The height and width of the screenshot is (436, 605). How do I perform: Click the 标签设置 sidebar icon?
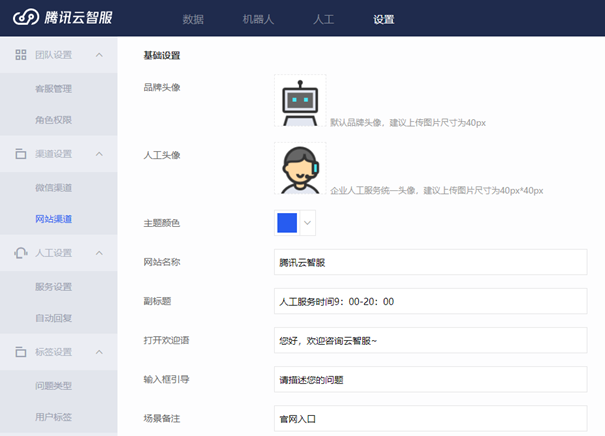point(21,352)
